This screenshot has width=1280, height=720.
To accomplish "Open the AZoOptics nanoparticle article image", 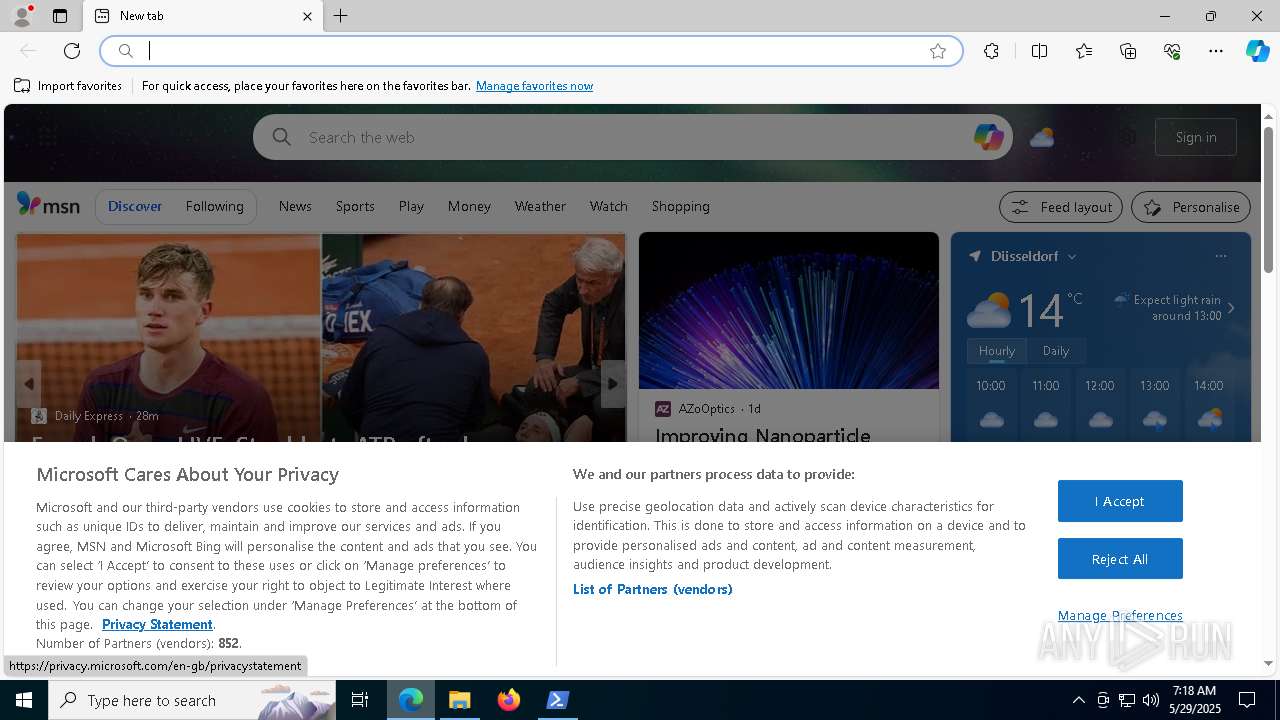I will (x=789, y=311).
